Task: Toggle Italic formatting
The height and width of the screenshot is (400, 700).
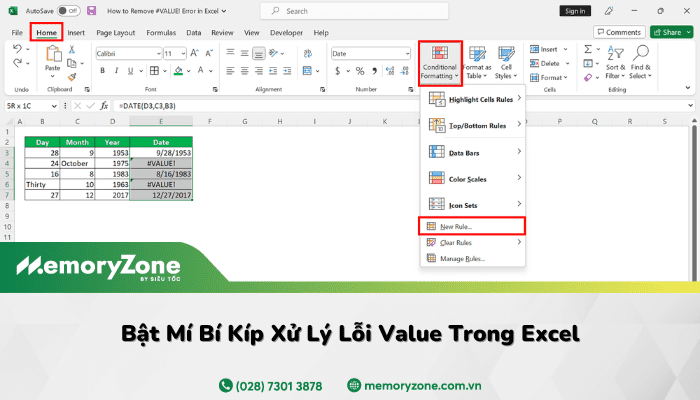Action: [x=117, y=71]
